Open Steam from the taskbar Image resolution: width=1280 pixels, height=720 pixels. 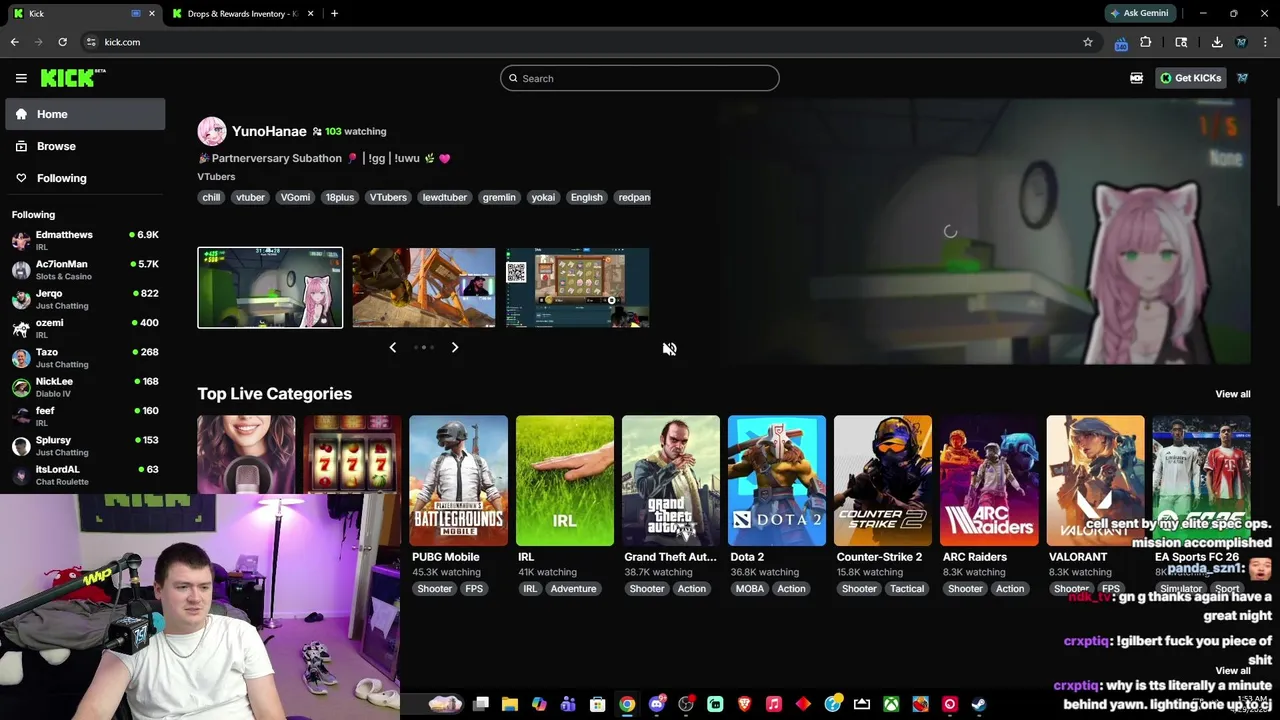(x=979, y=704)
